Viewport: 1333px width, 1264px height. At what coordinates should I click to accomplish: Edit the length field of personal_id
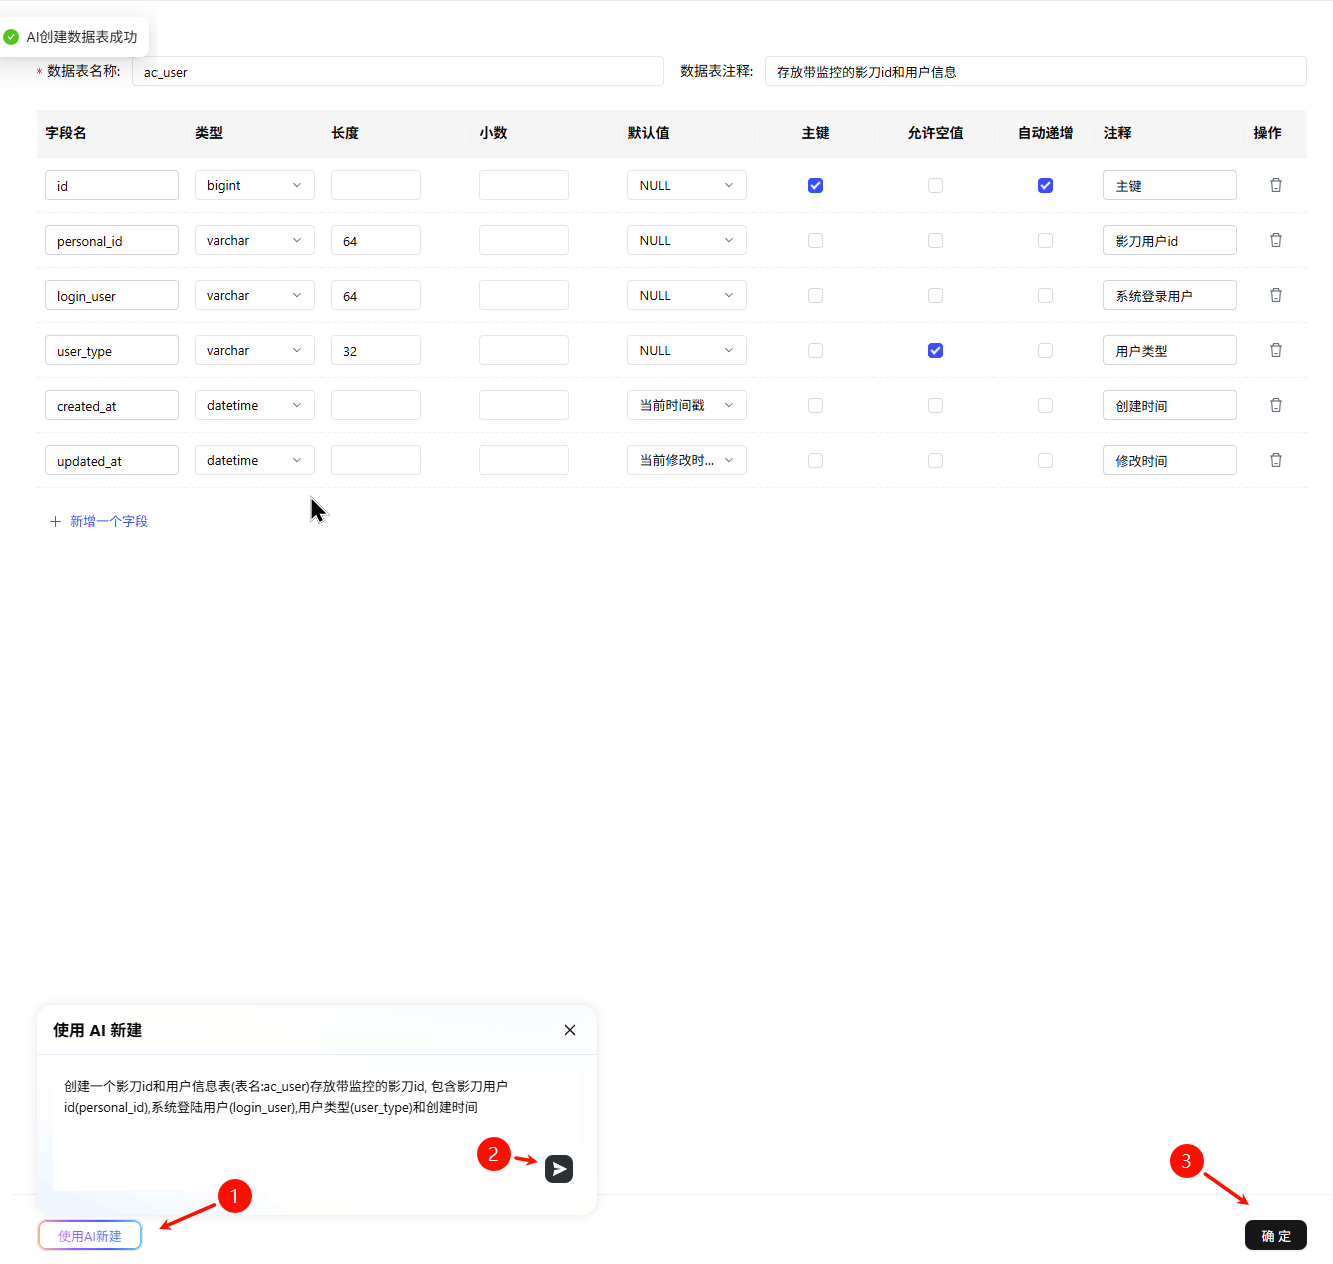point(376,240)
